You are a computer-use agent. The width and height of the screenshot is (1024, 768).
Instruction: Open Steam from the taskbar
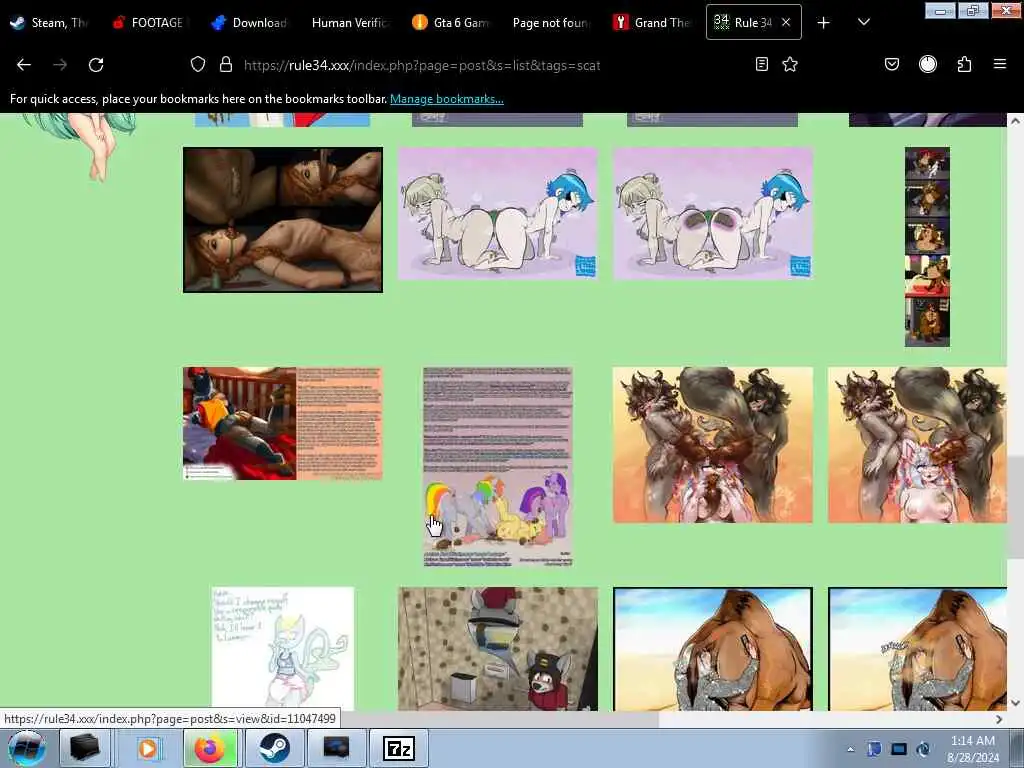click(x=274, y=748)
